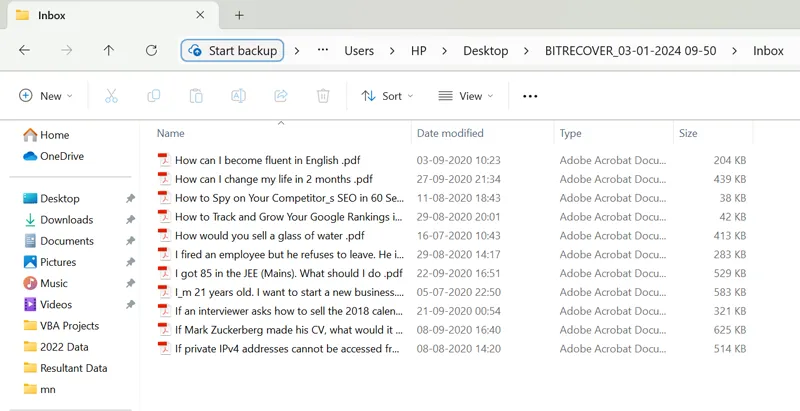
Task: Click the Delete trash can icon
Action: click(323, 96)
